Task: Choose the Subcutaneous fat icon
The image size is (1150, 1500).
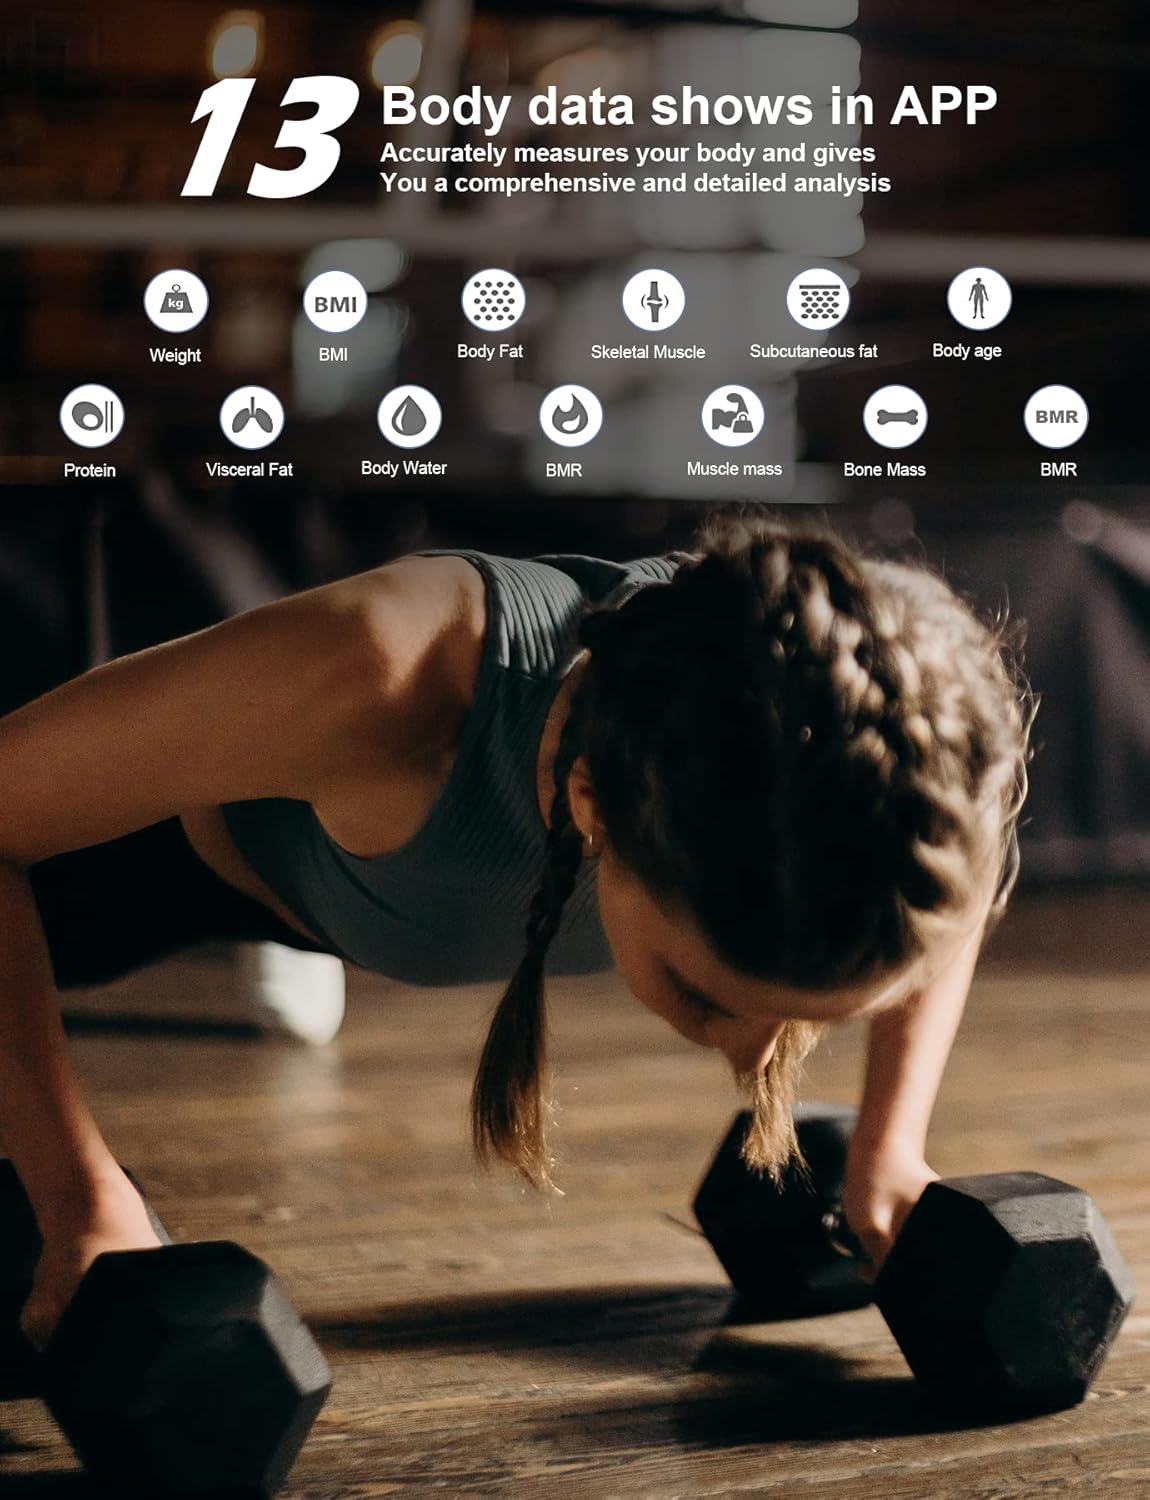Action: [x=818, y=300]
